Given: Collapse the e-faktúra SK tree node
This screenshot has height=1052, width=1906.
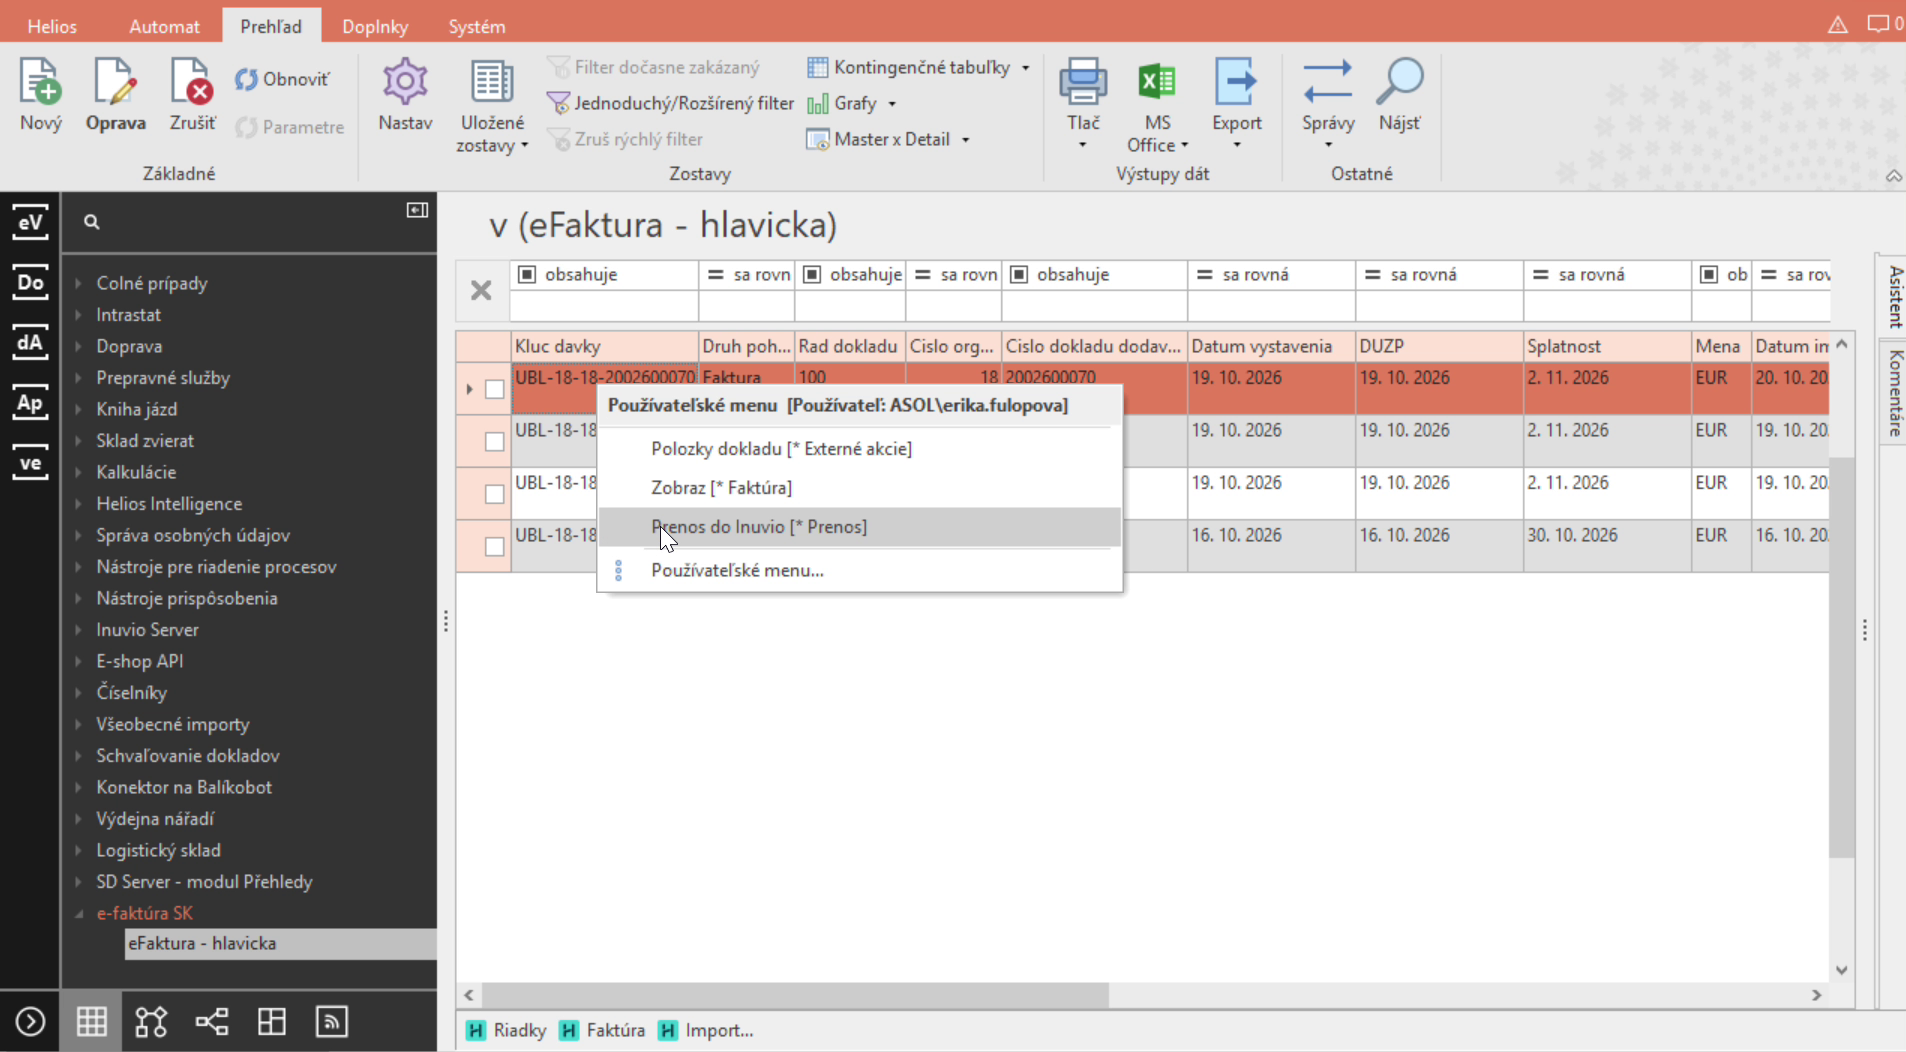Looking at the screenshot, I should click(79, 913).
